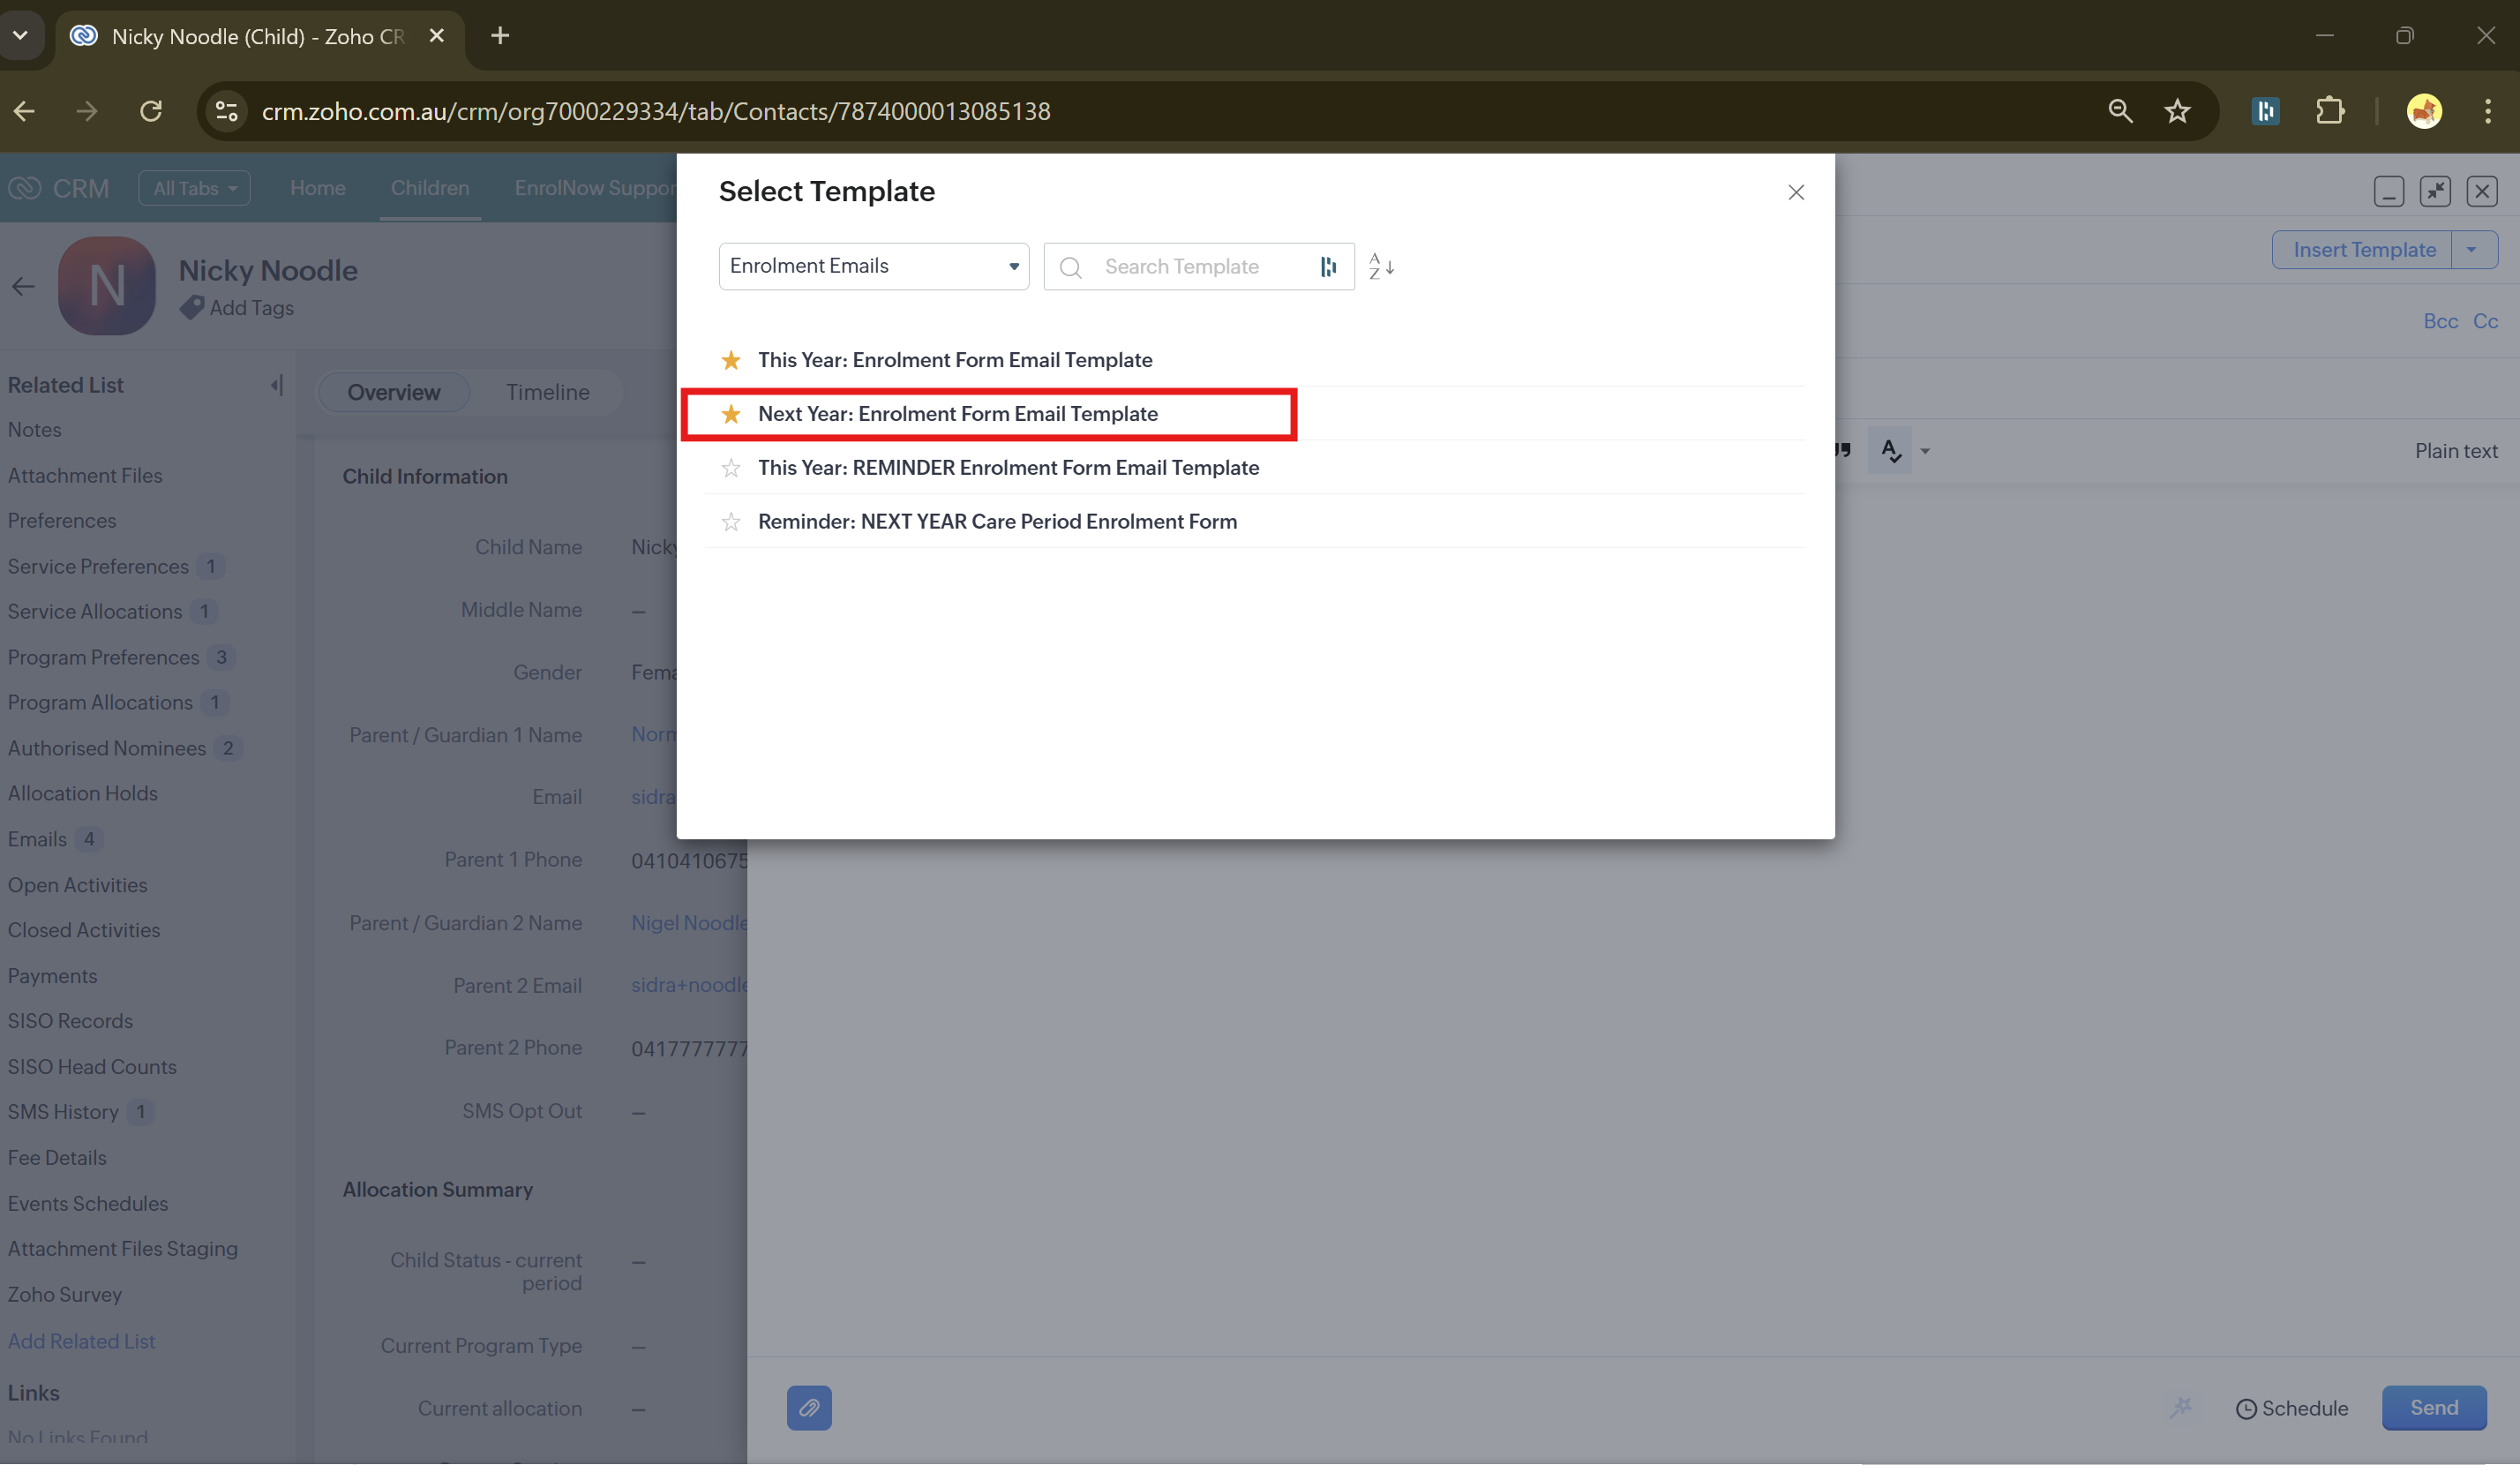Switch to the Timeline tab
The image size is (2520, 1465).
[547, 392]
